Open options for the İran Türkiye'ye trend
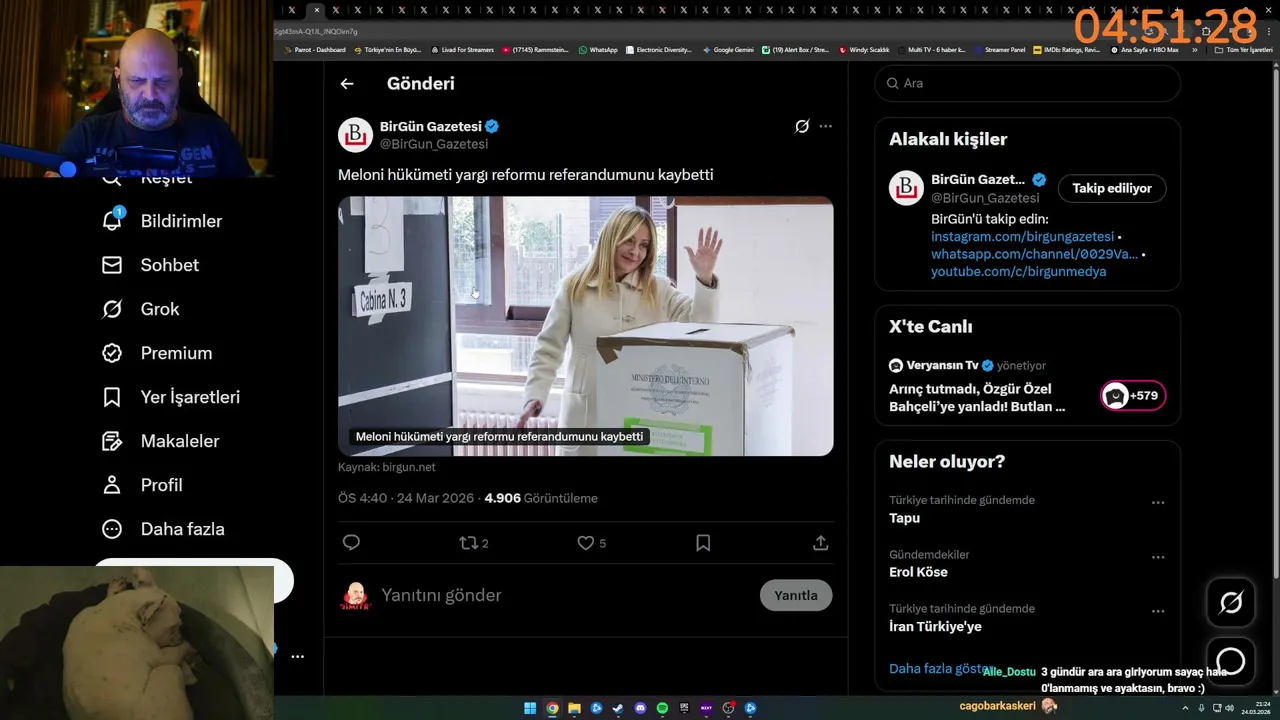Image resolution: width=1280 pixels, height=720 pixels. pos(1158,611)
